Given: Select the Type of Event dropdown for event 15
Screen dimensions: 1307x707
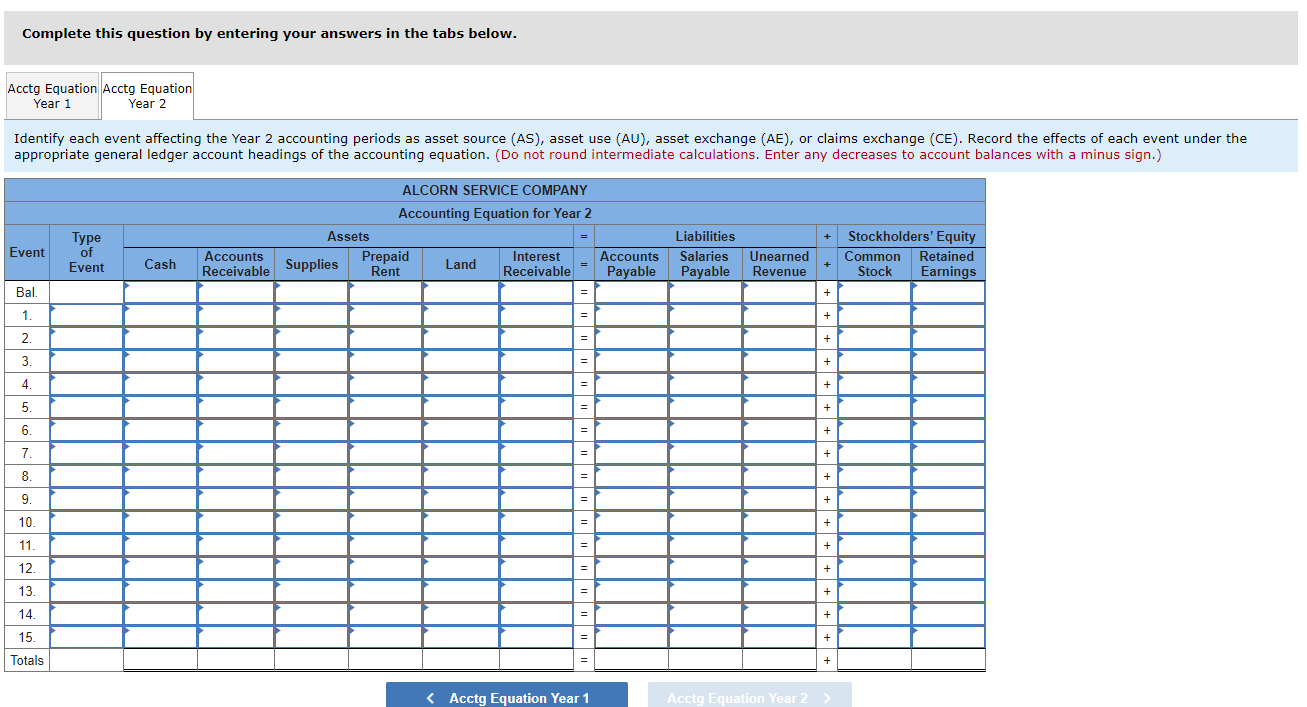Looking at the screenshot, I should tap(87, 637).
